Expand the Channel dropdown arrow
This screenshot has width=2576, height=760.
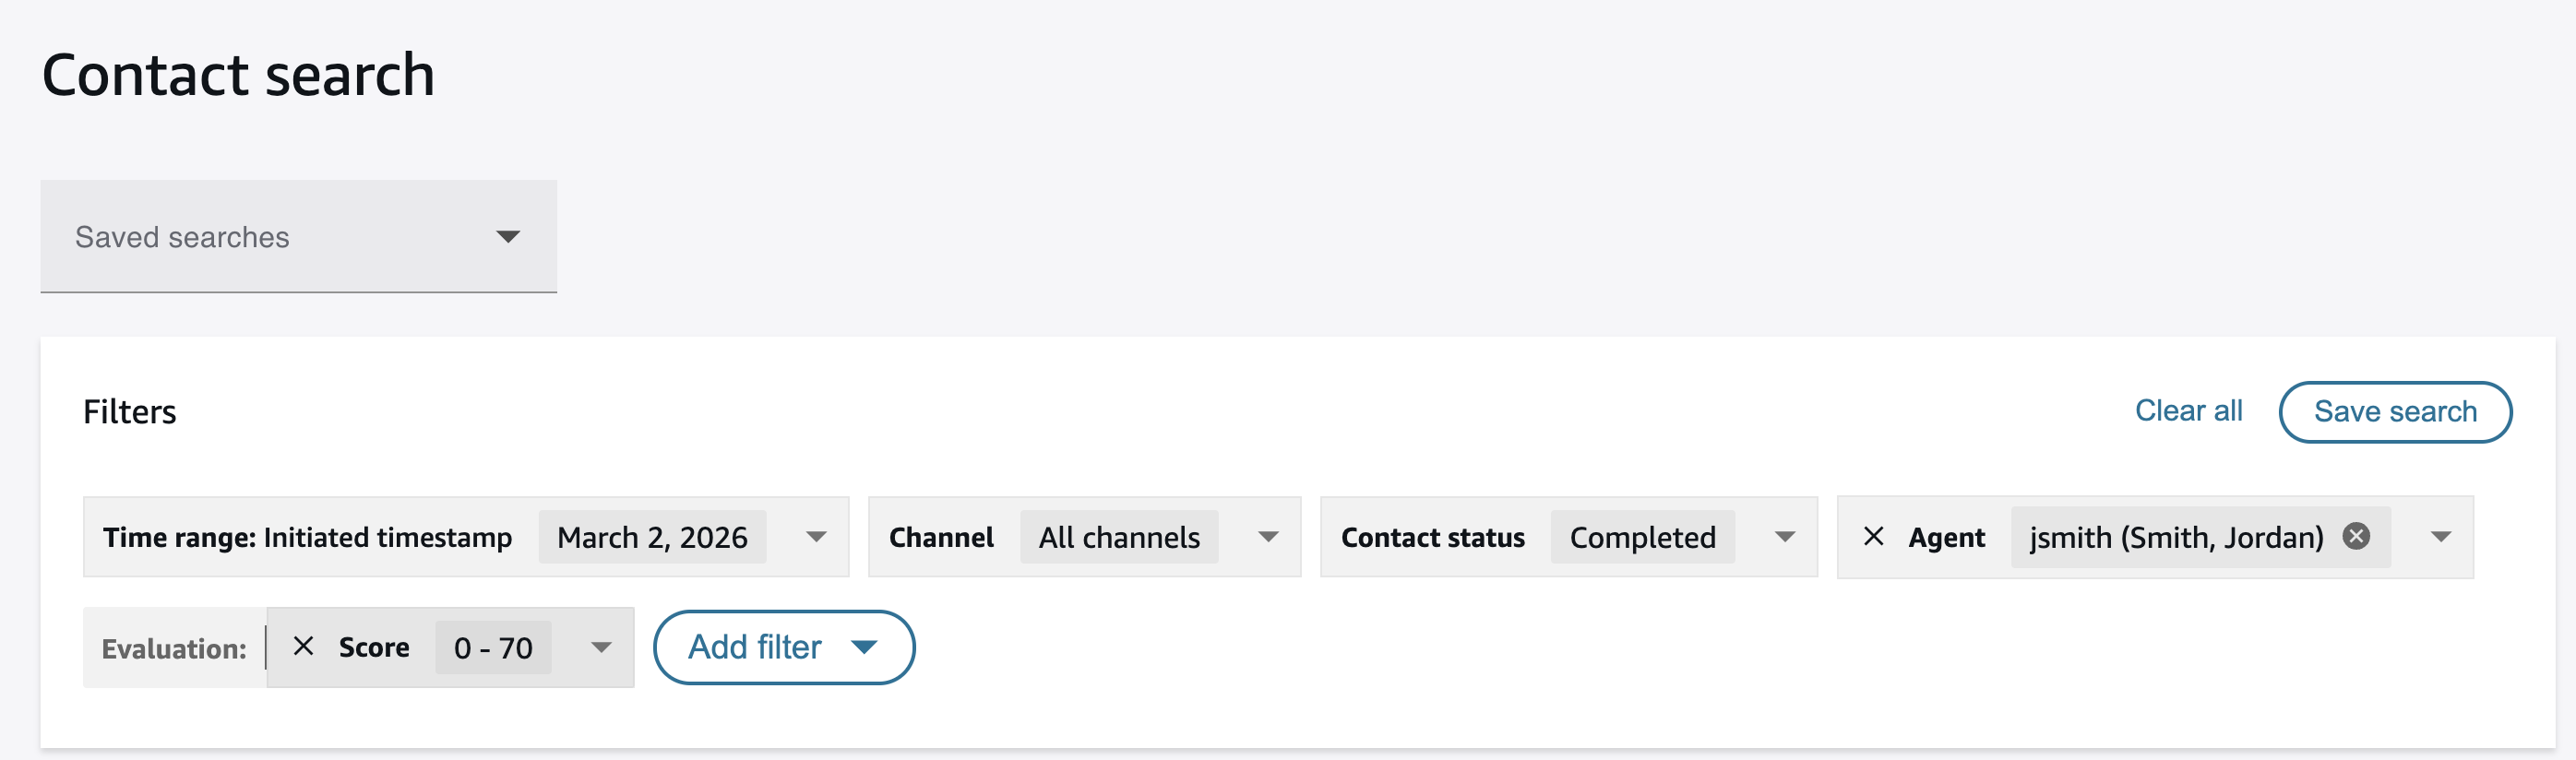(x=1268, y=537)
